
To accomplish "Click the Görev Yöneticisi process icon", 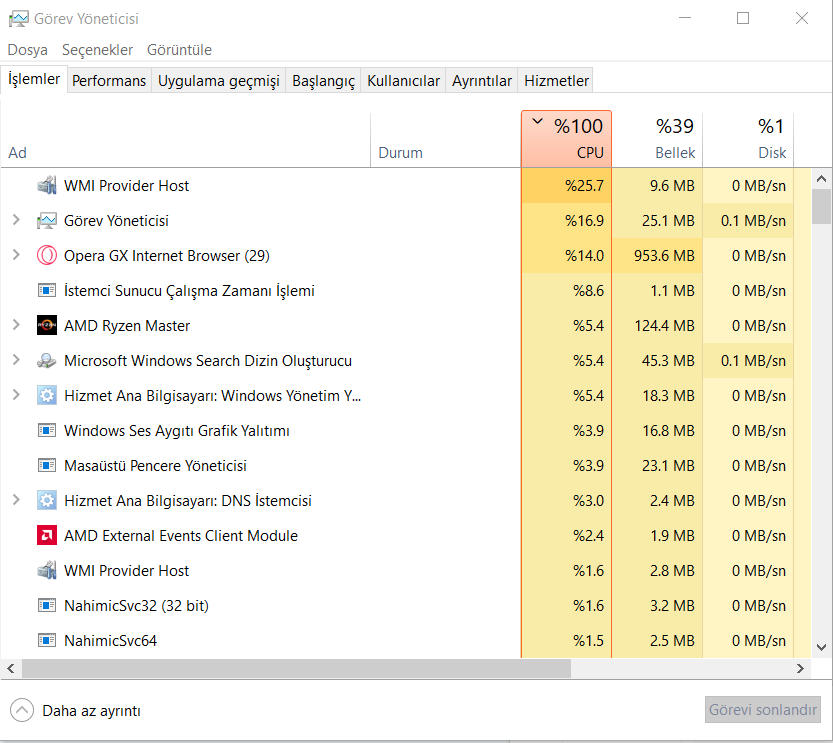I will (46, 221).
